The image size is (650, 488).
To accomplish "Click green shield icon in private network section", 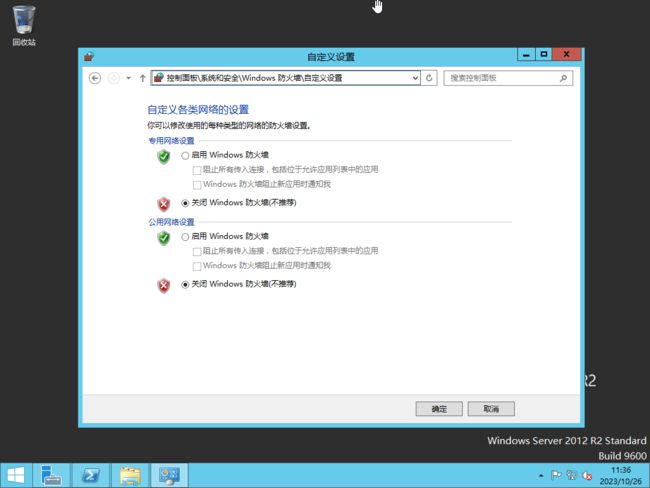I will click(164, 157).
